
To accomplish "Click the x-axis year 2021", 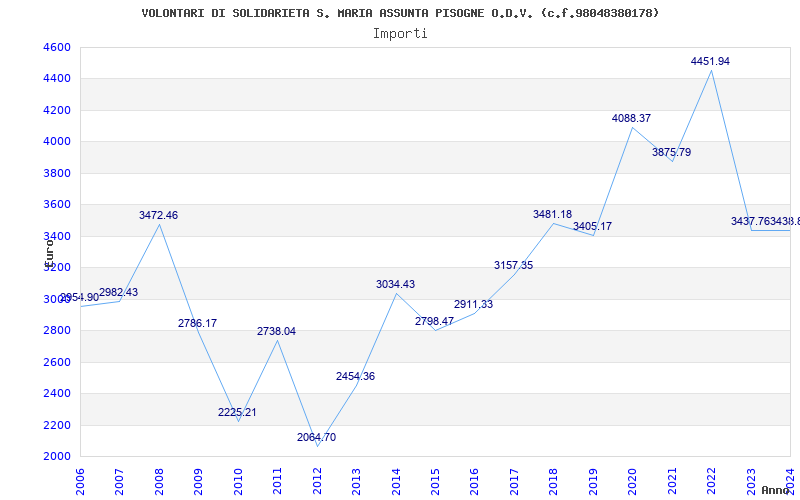I will 672,481.
